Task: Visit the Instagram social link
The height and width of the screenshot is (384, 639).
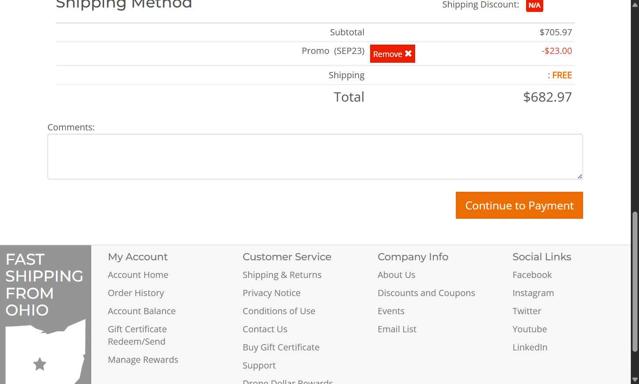Action: (x=533, y=293)
